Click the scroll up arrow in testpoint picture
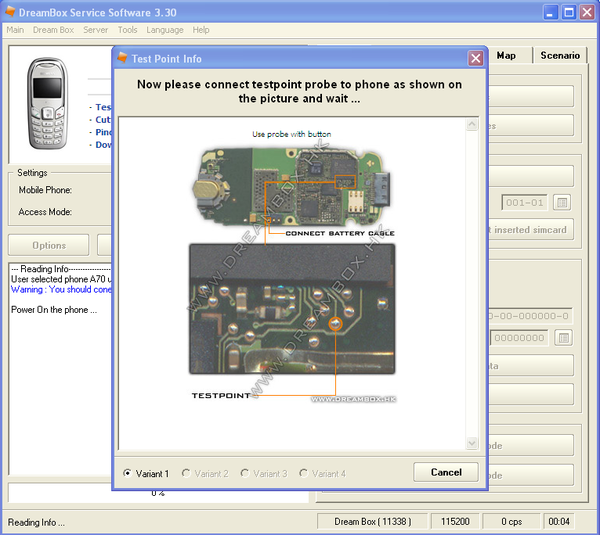 (472, 125)
